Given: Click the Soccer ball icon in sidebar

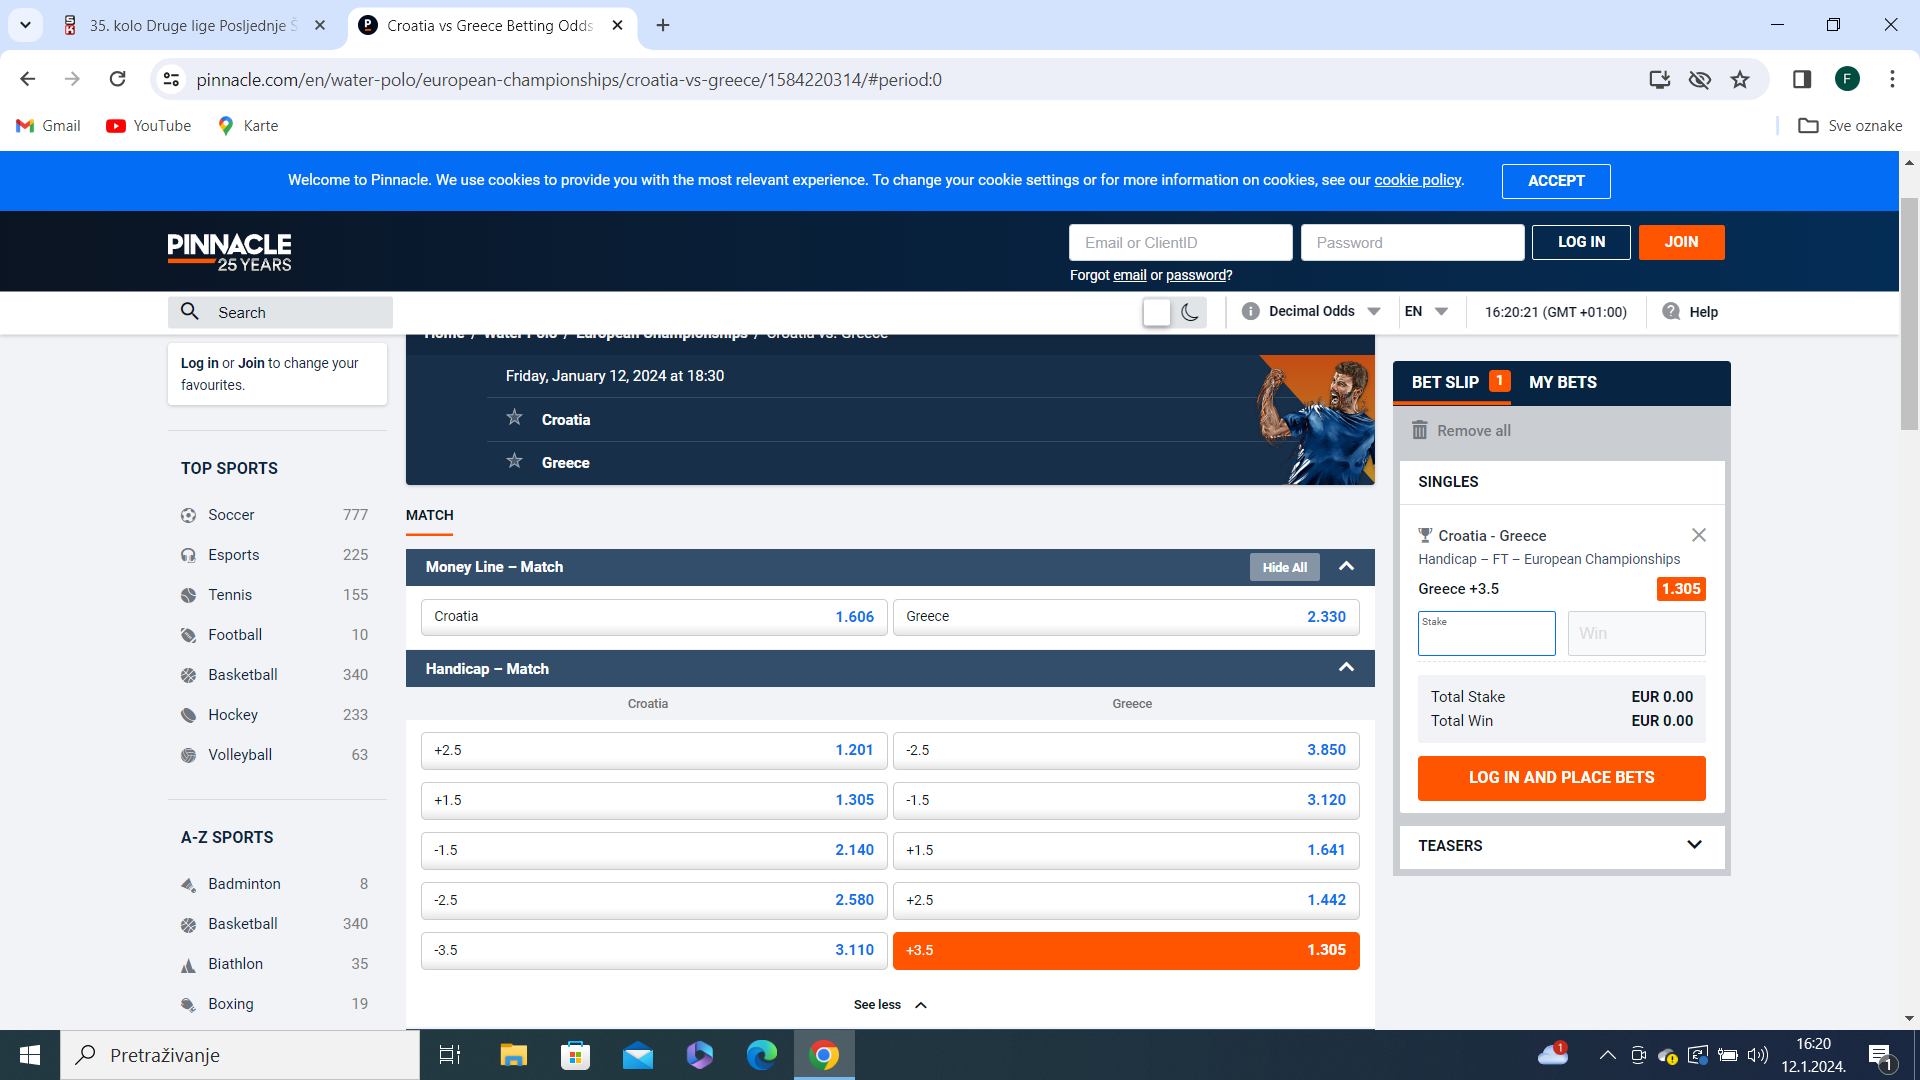Looking at the screenshot, I should tap(188, 515).
